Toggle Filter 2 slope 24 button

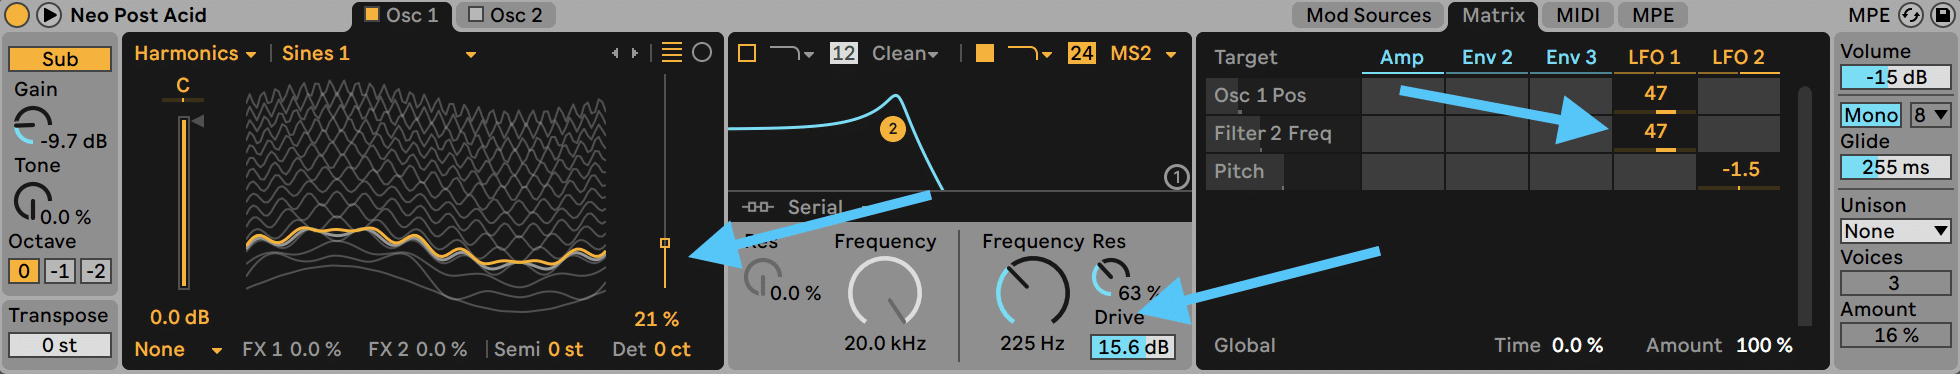click(1081, 53)
